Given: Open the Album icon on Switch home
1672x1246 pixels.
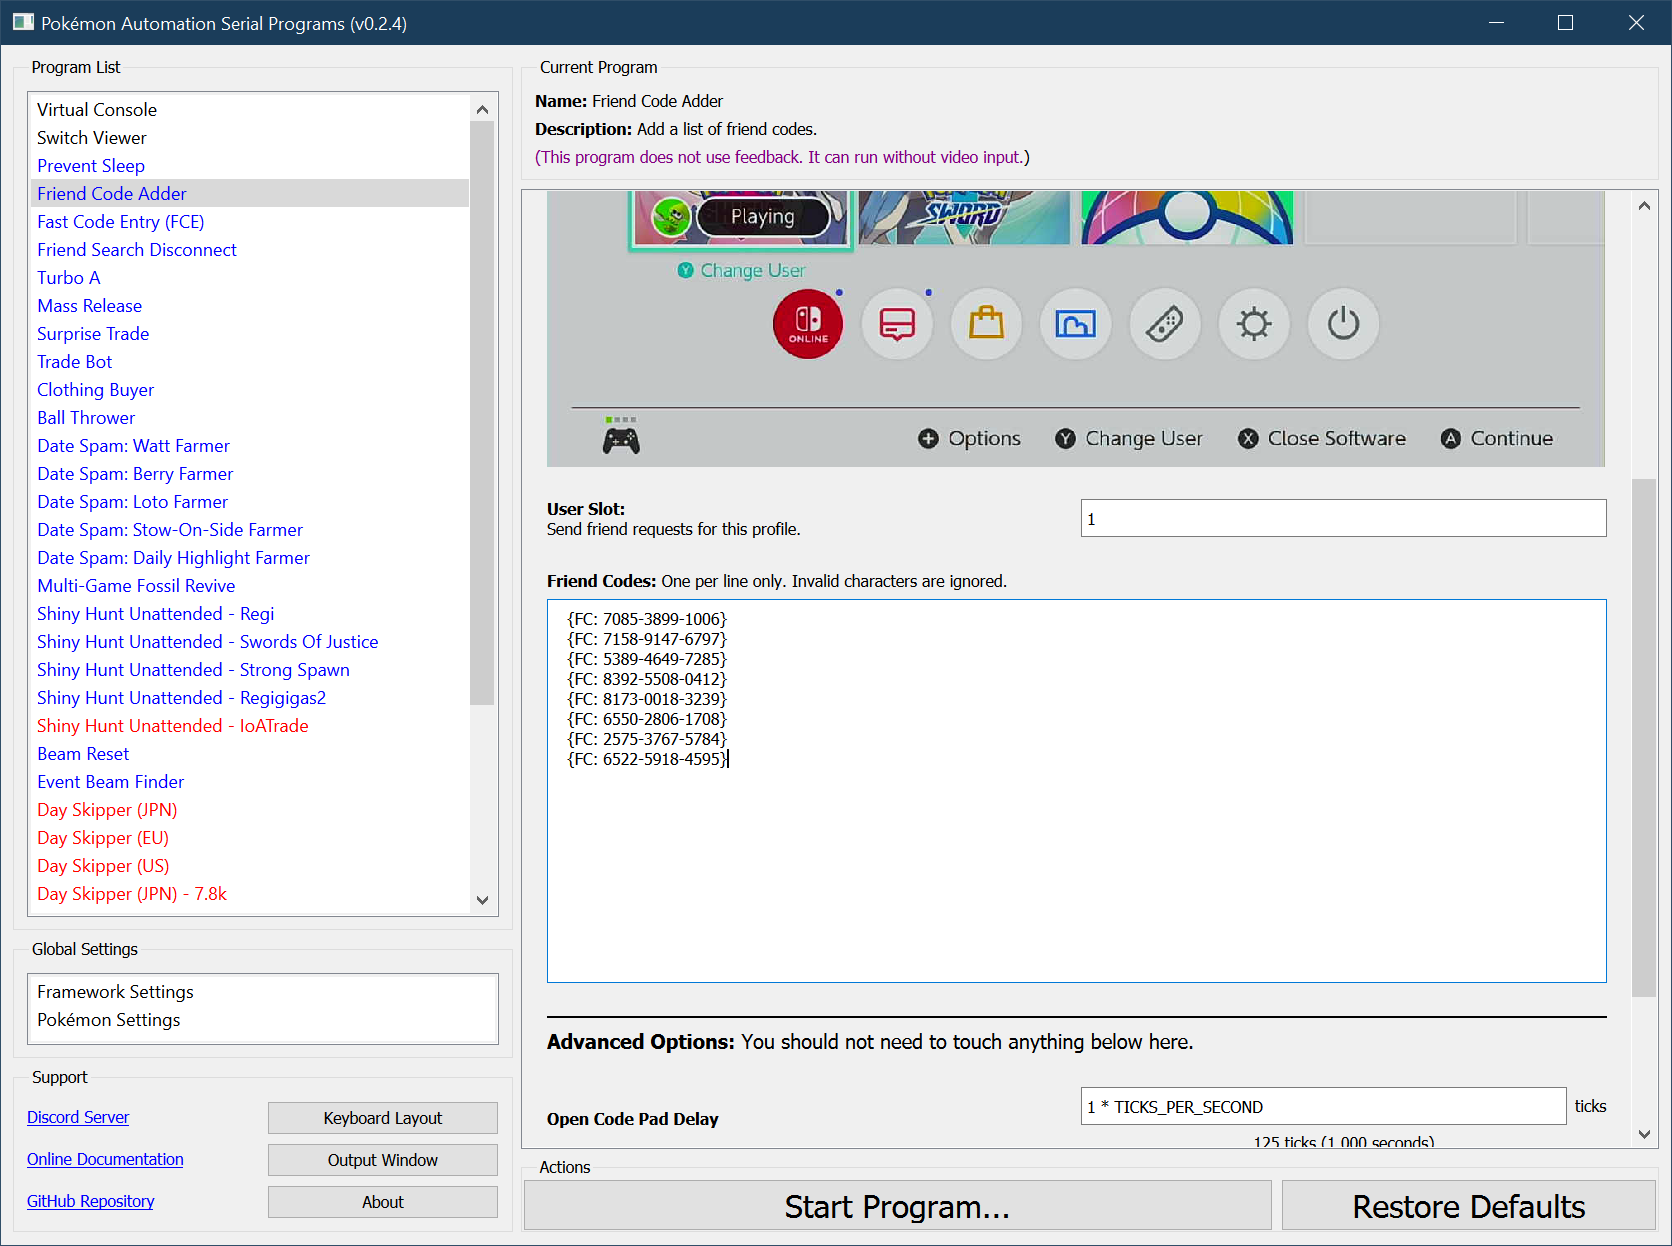Looking at the screenshot, I should pyautogui.click(x=1075, y=324).
